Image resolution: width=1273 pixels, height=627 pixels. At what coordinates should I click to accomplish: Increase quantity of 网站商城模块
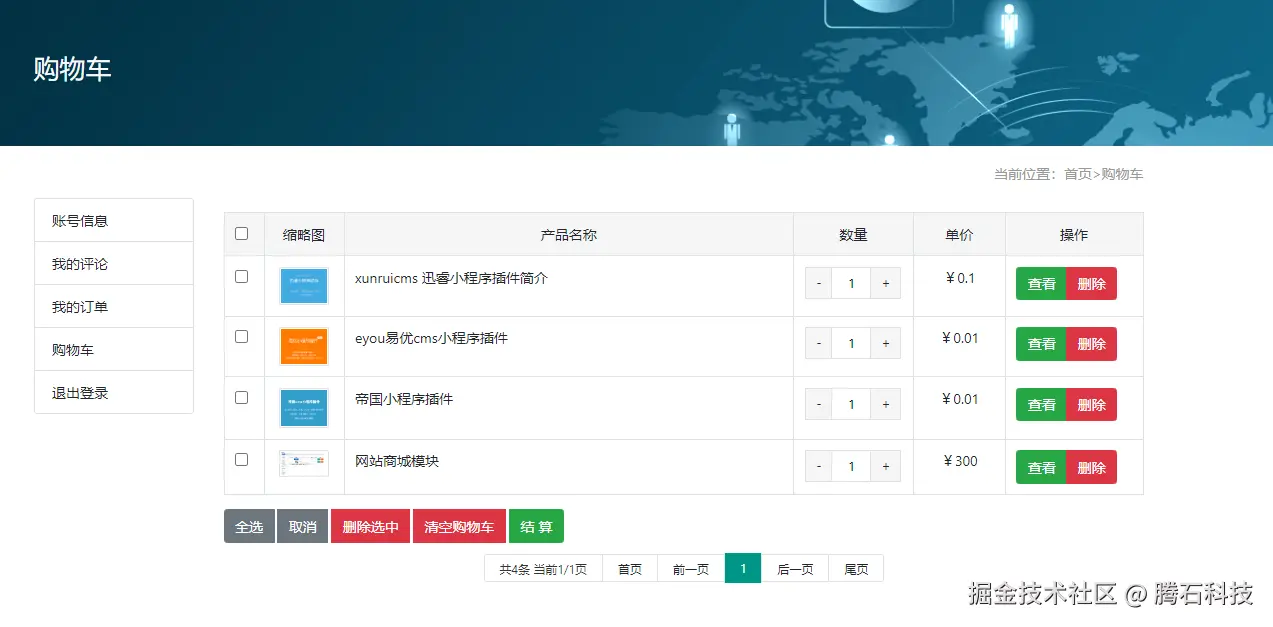[x=885, y=467]
